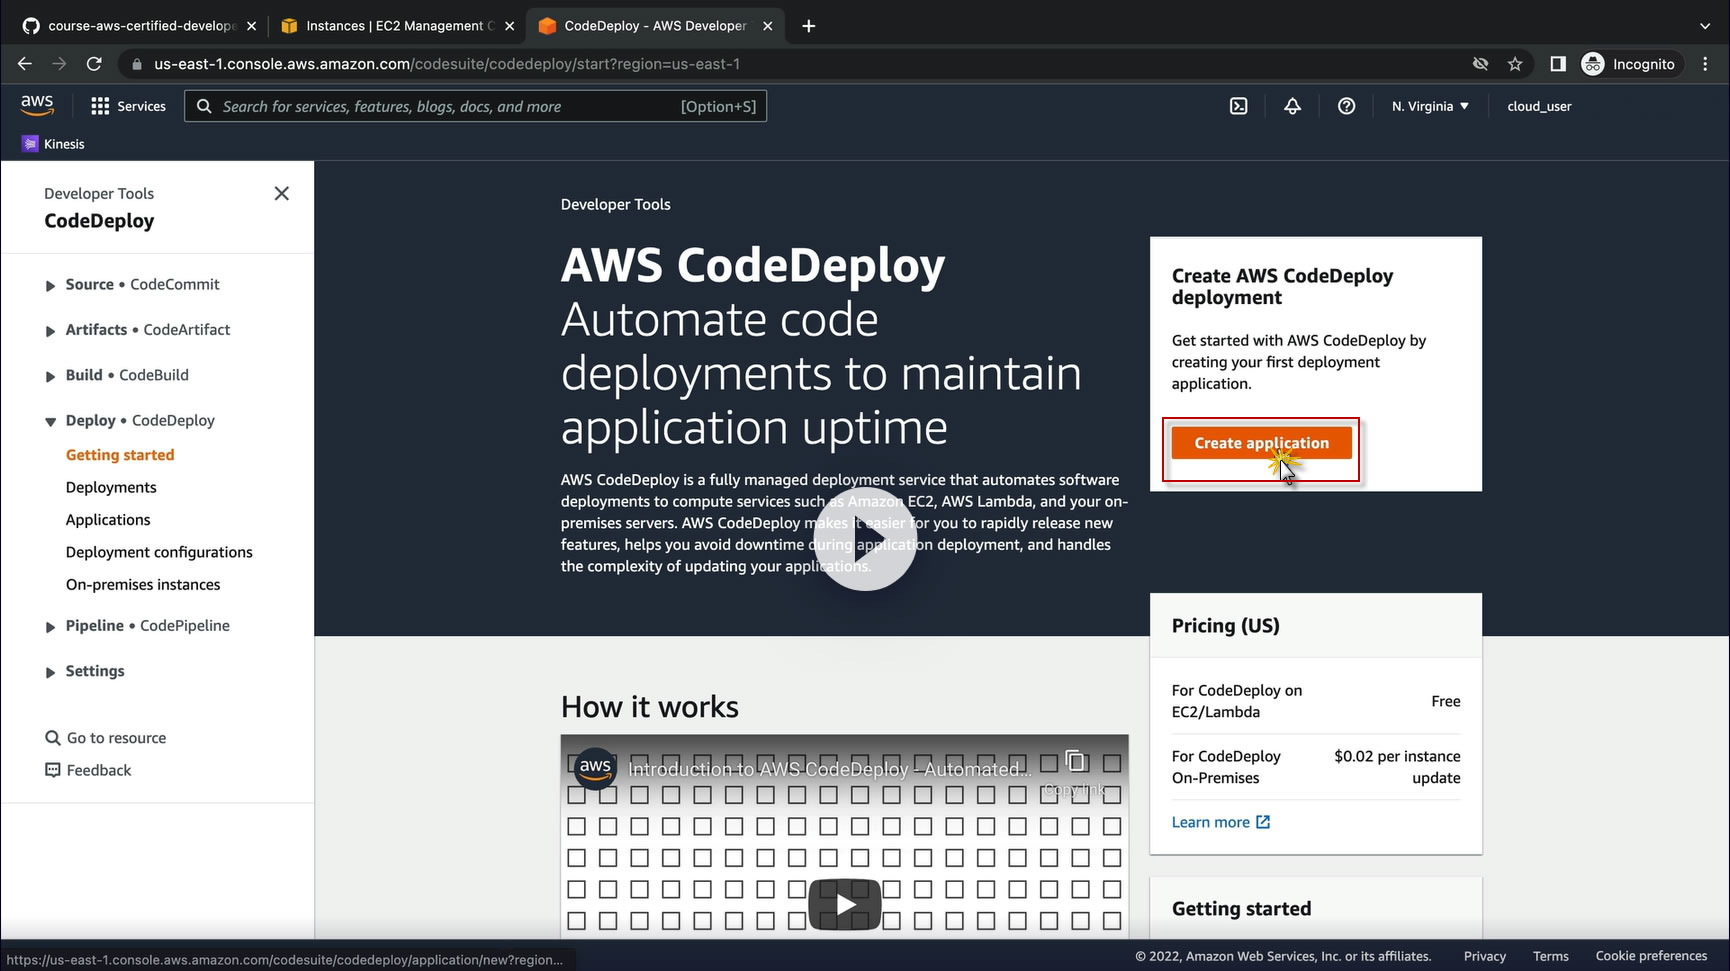Open Applications in the CodeDeploy sidebar
1730x971 pixels.
click(108, 520)
